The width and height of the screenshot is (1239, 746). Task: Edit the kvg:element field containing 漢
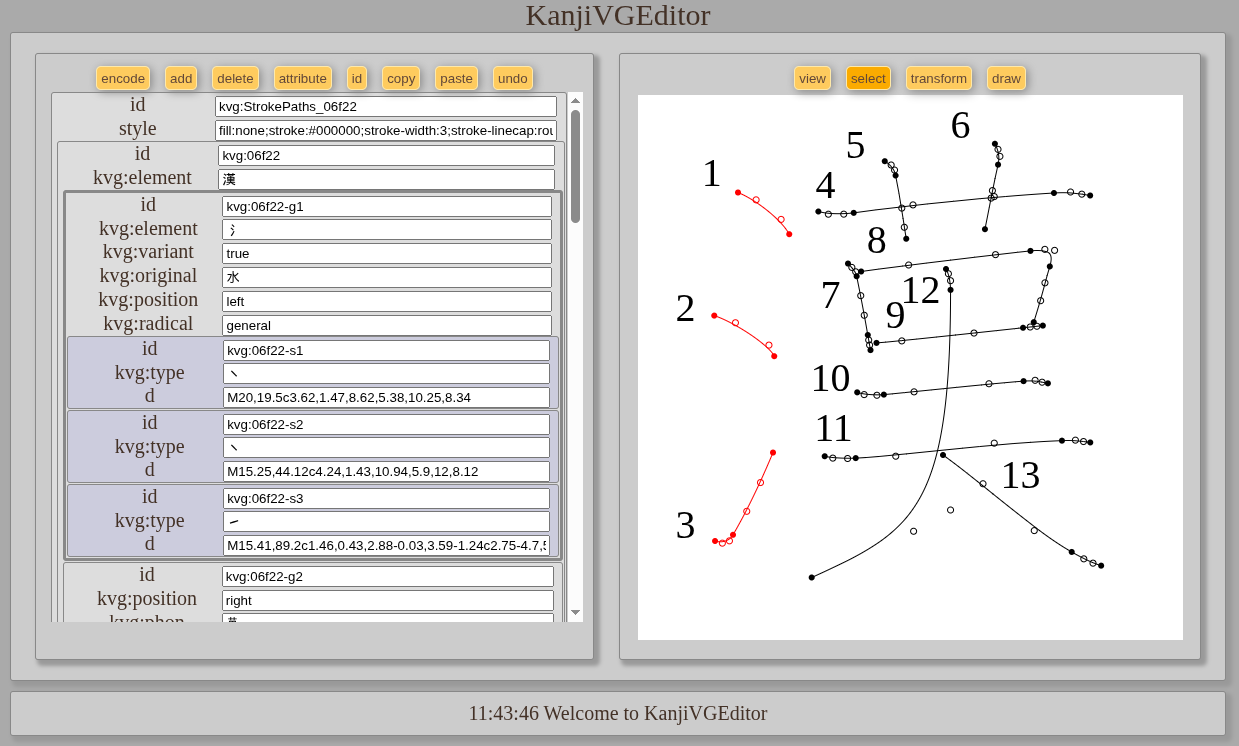pyautogui.click(x=386, y=179)
